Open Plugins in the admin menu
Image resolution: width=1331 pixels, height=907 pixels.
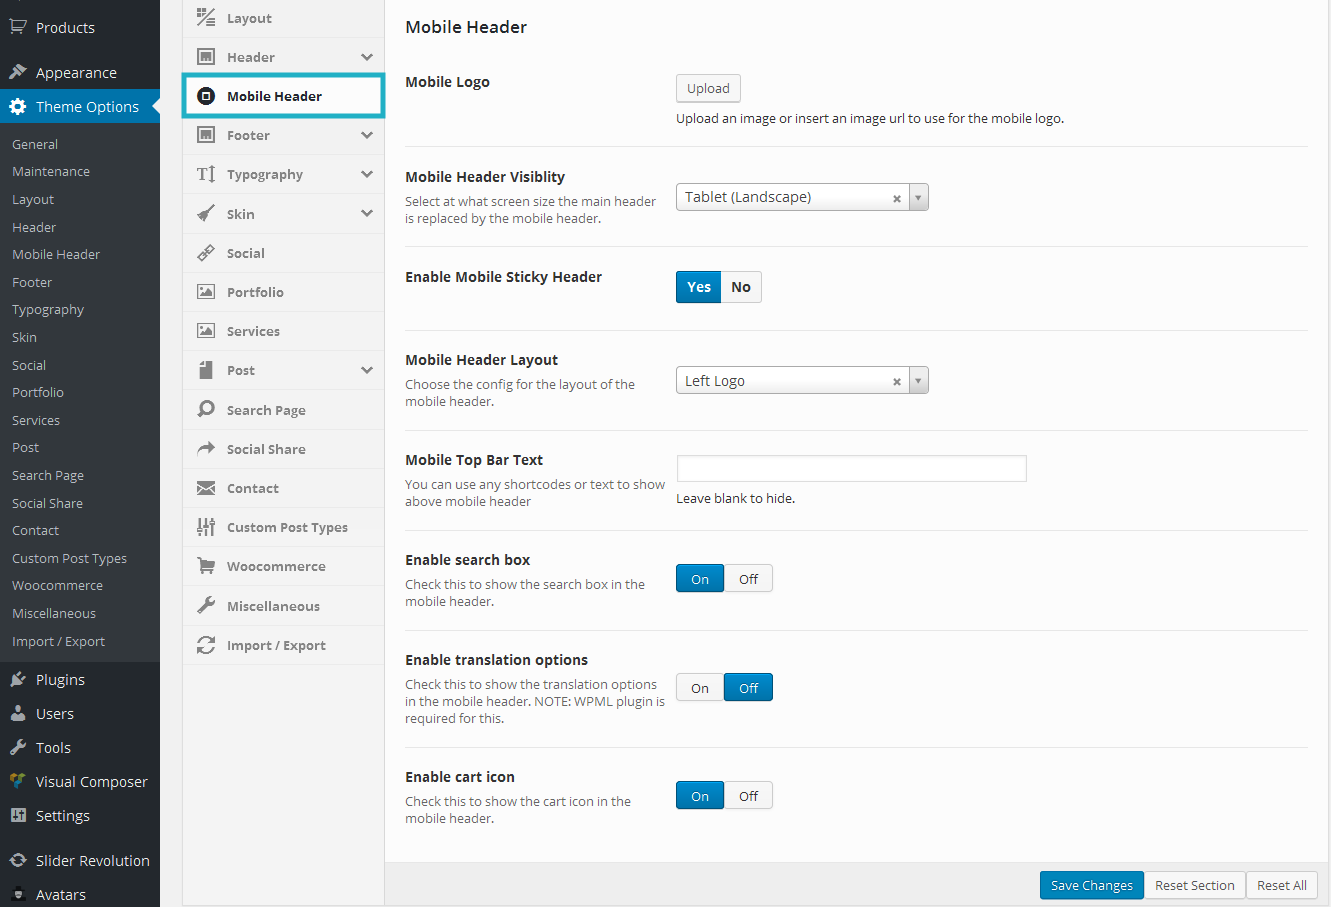tap(60, 680)
